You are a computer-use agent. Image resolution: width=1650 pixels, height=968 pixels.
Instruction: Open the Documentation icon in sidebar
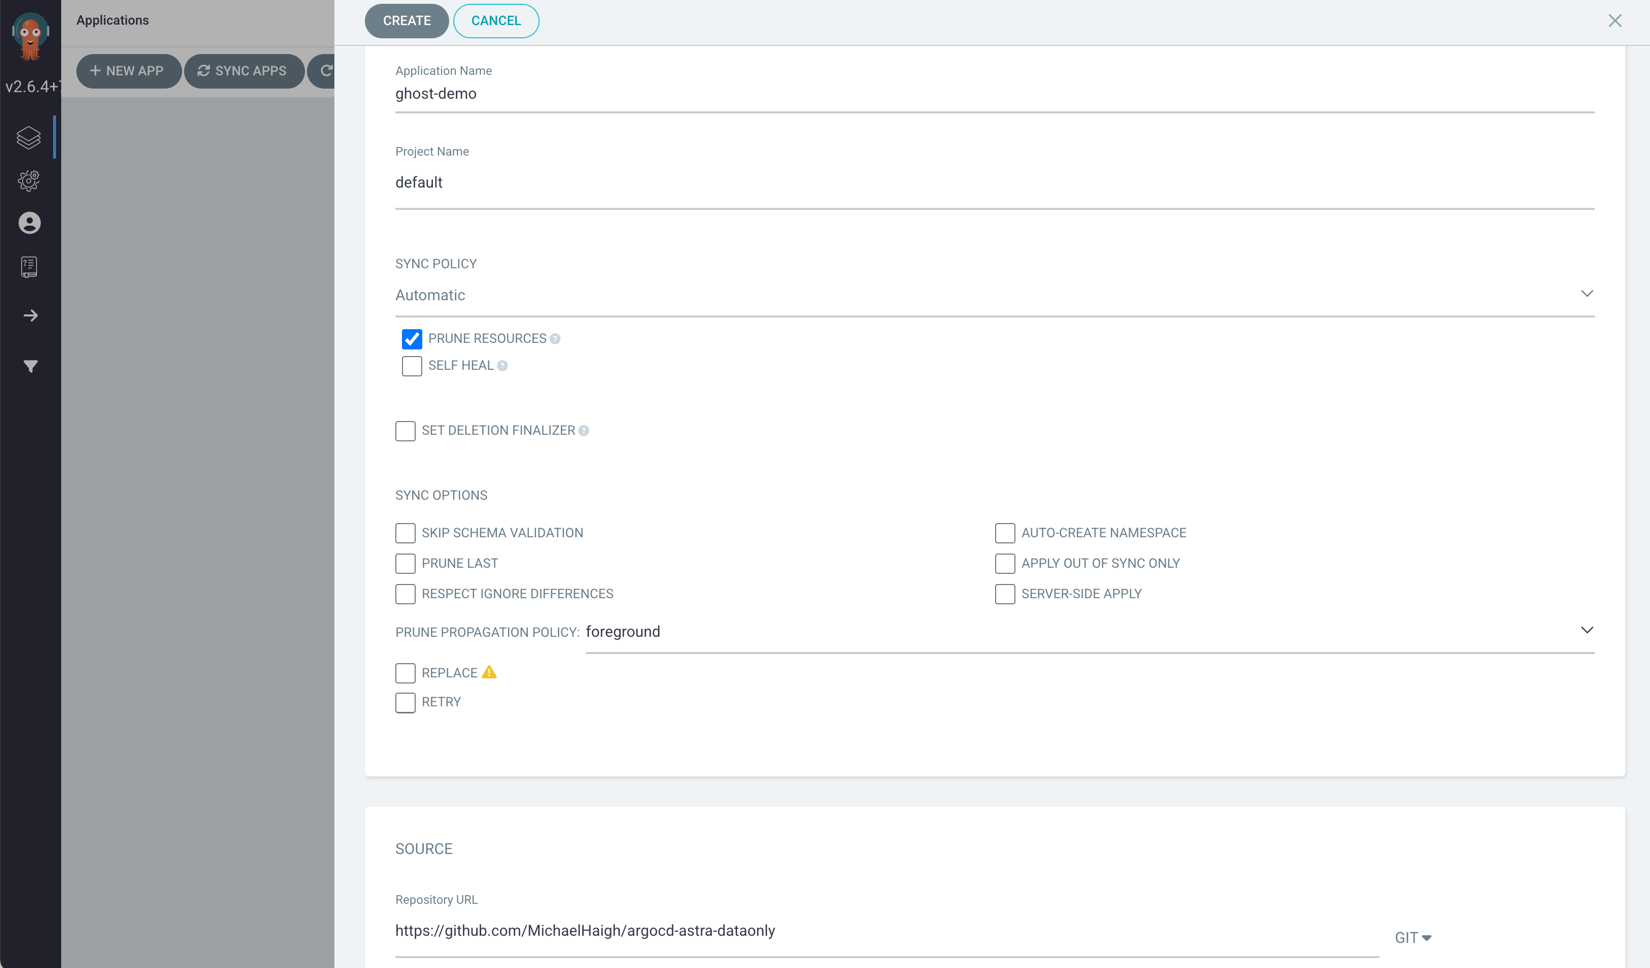coord(29,267)
